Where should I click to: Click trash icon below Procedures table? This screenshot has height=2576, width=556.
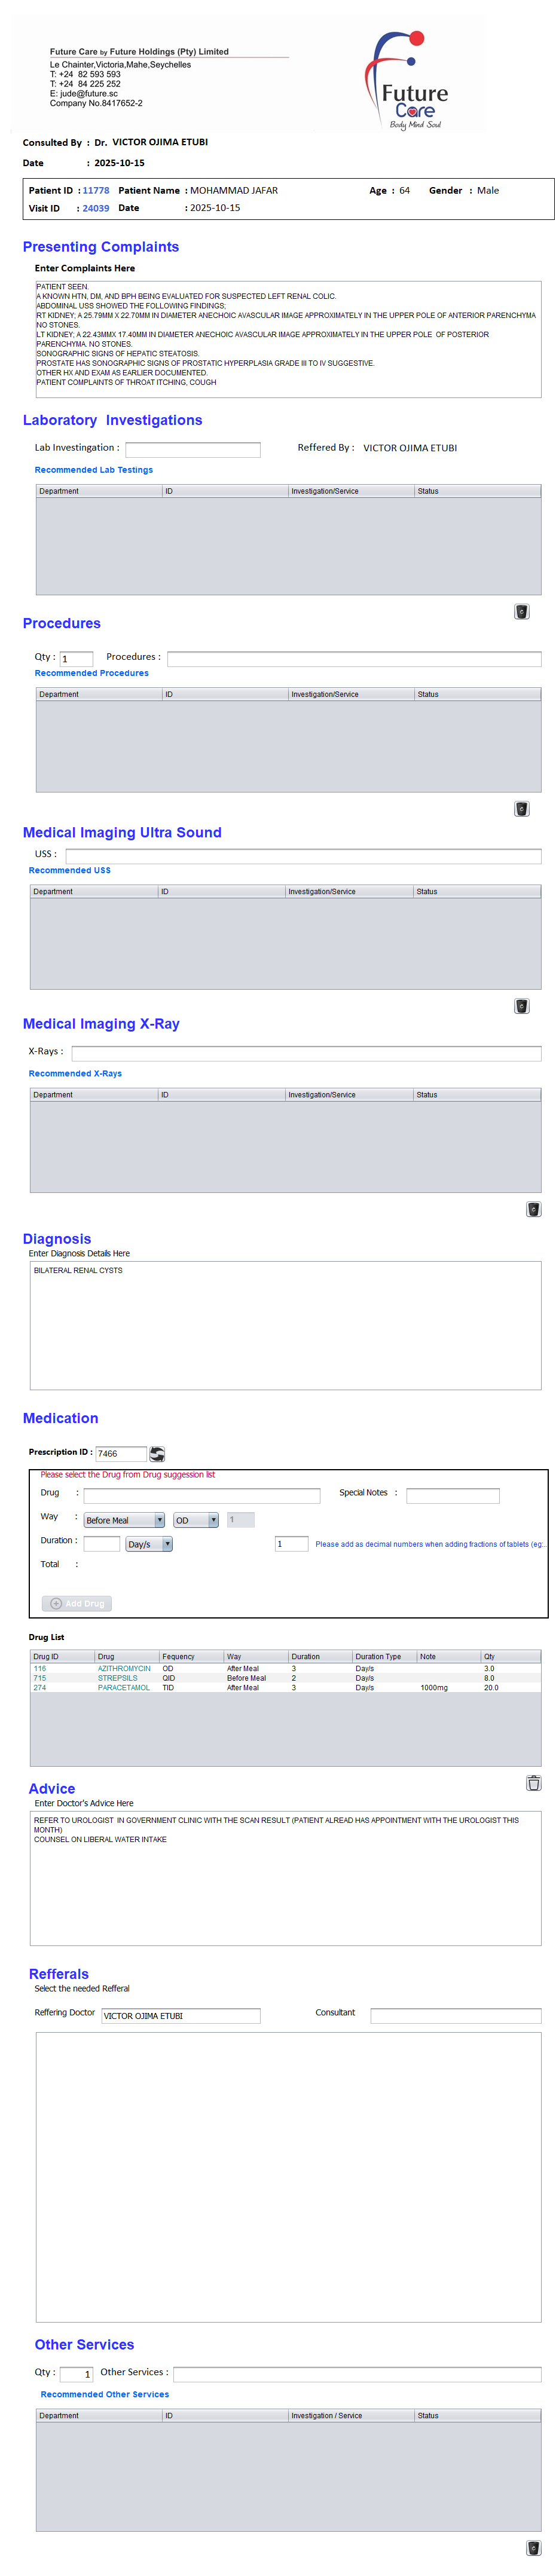521,809
